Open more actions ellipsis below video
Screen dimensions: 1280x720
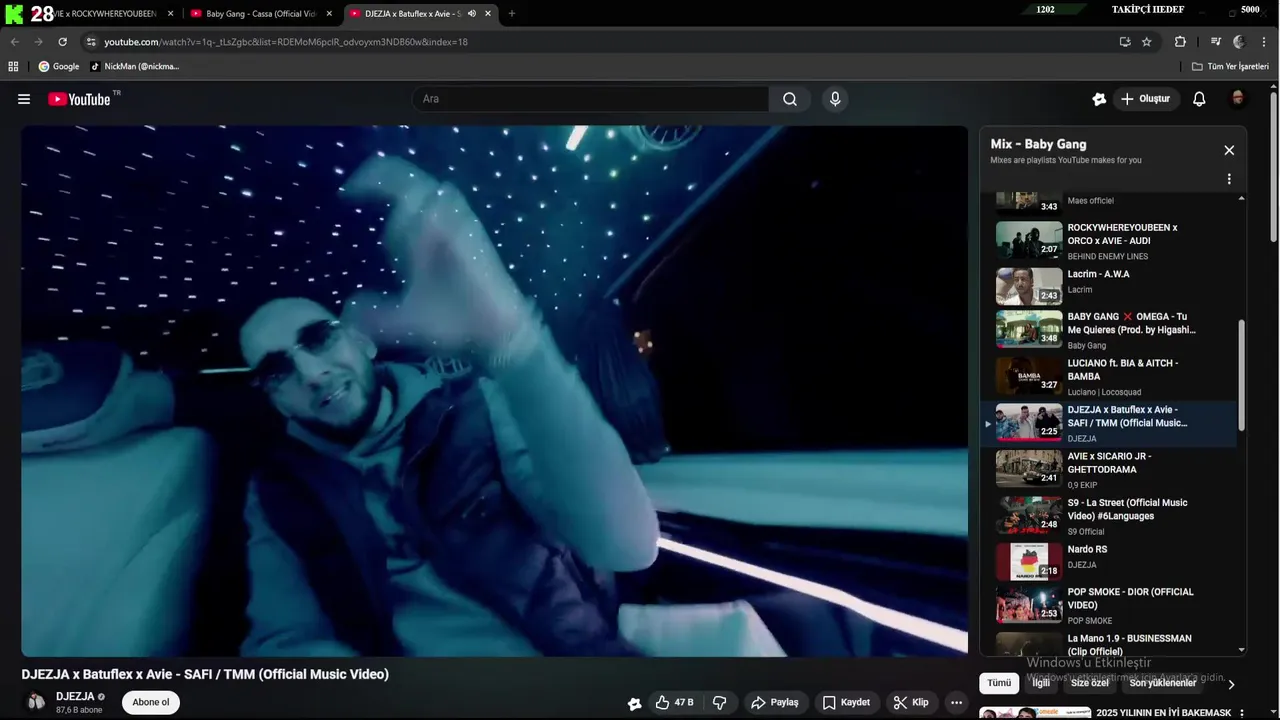point(956,703)
